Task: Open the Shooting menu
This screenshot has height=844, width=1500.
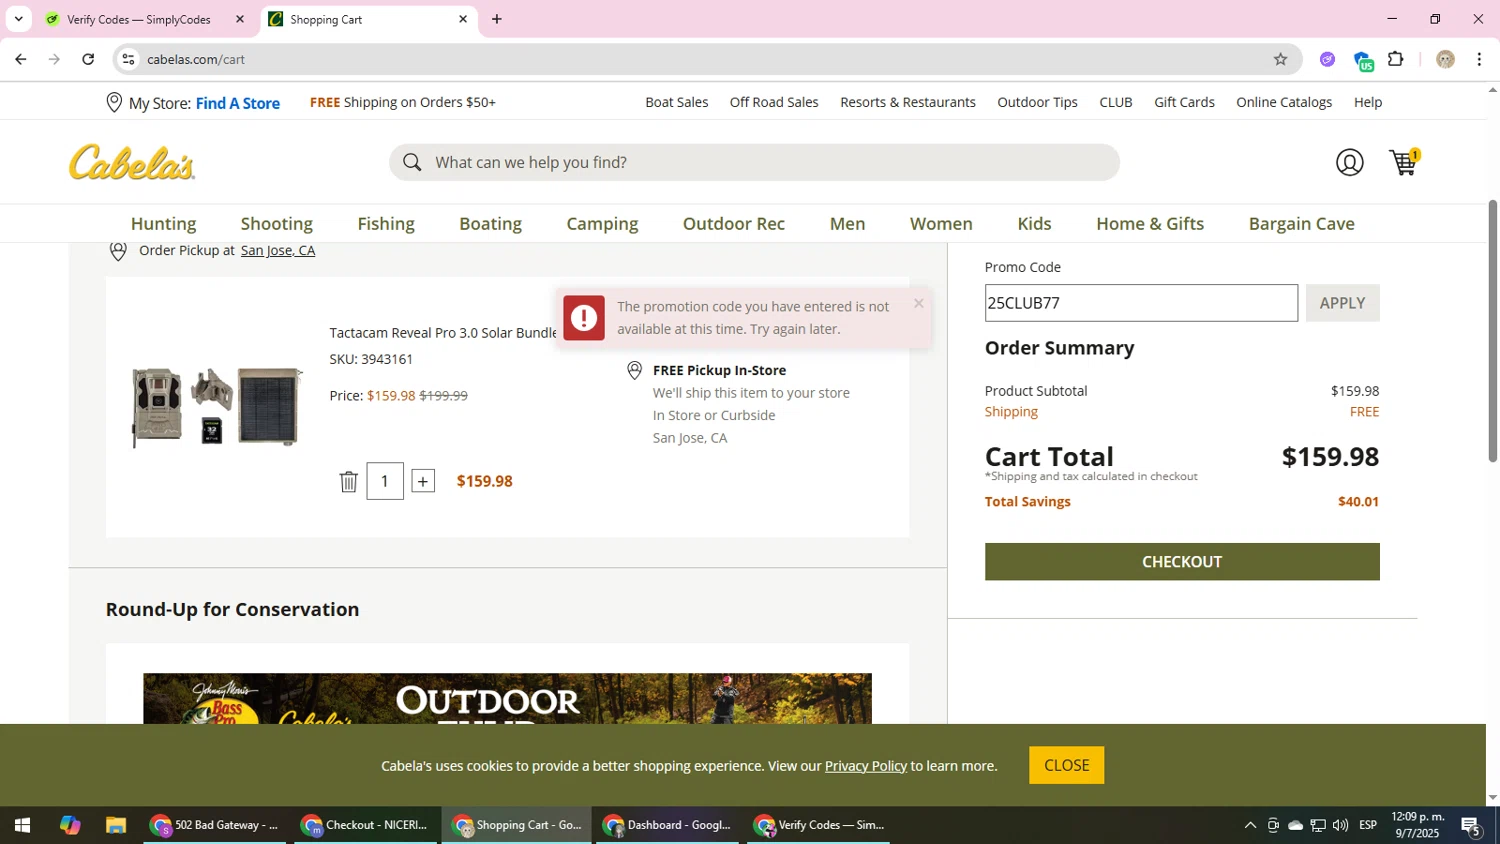Action: [x=277, y=224]
